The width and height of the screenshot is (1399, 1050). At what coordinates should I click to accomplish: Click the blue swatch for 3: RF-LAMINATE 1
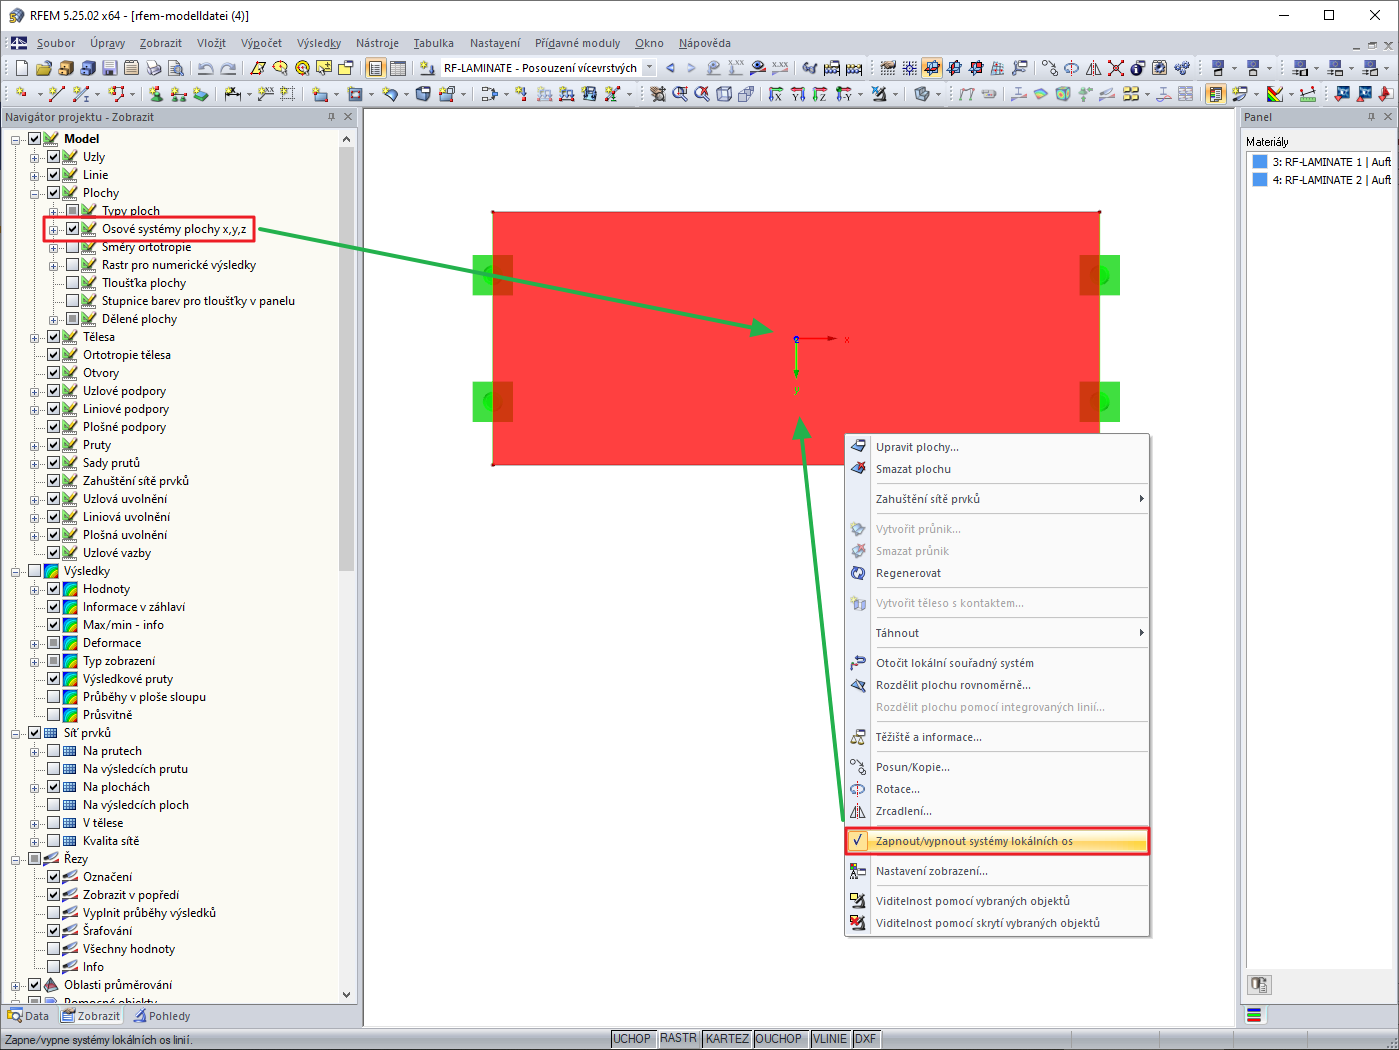[x=1260, y=162]
